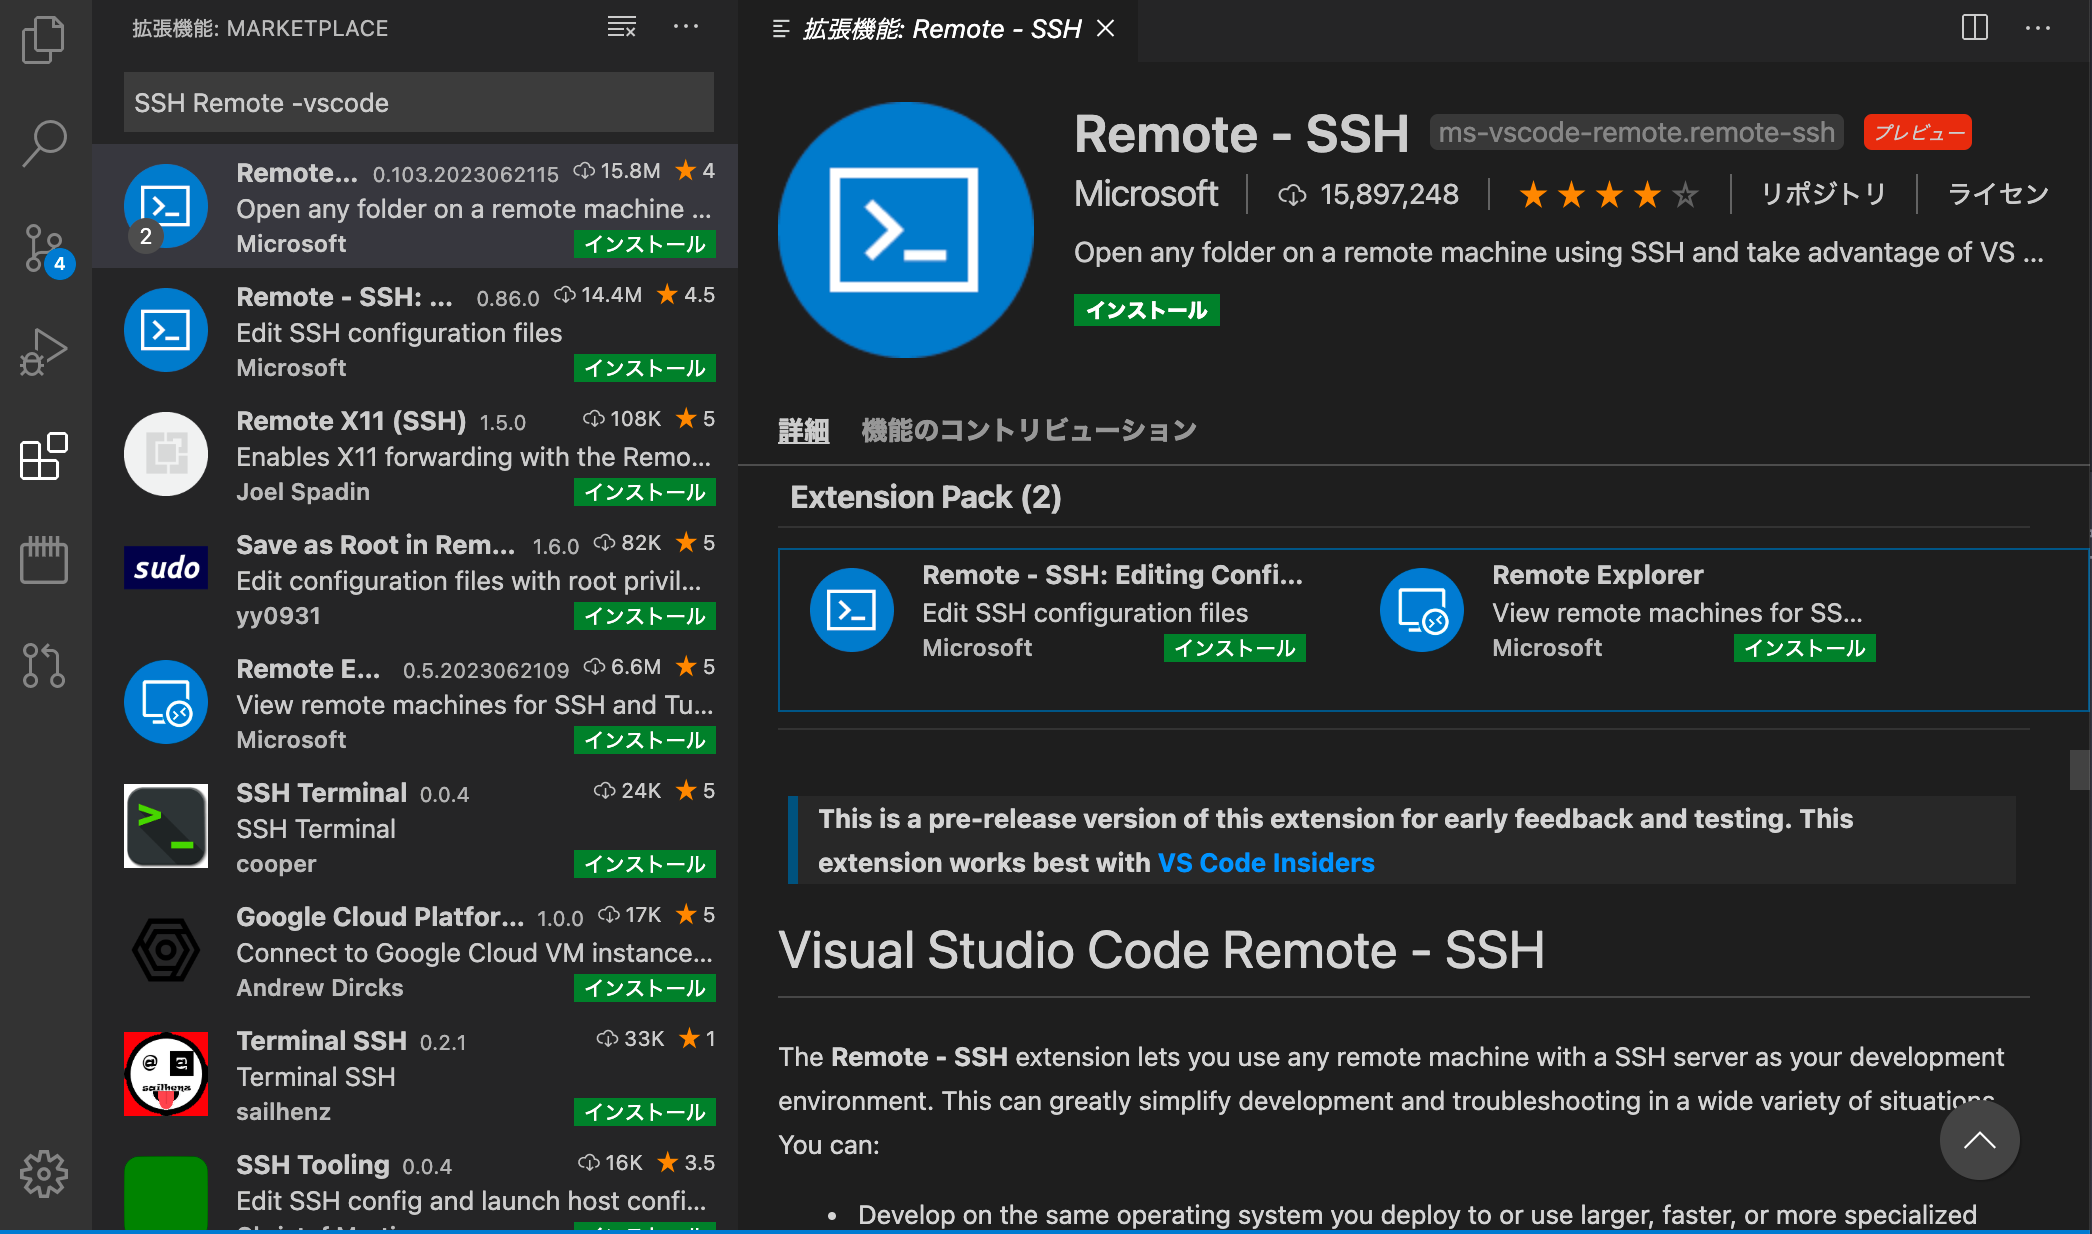Image resolution: width=2092 pixels, height=1234 pixels.
Task: Open the Marketplace views more actions menu
Action: pos(686,27)
